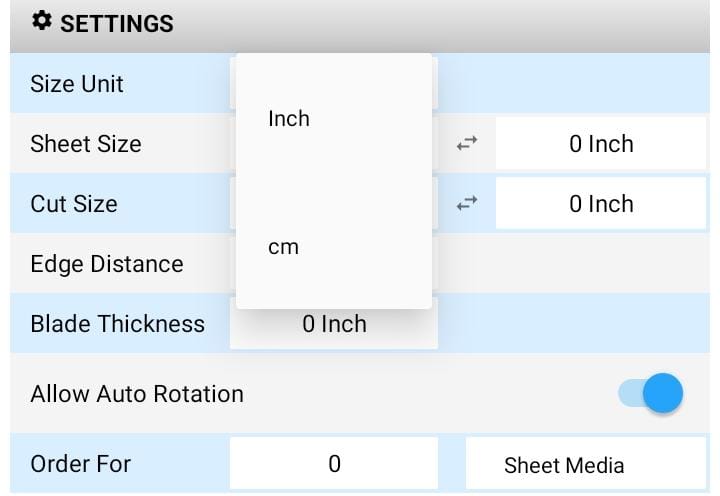Click the Edge Distance label

107,264
